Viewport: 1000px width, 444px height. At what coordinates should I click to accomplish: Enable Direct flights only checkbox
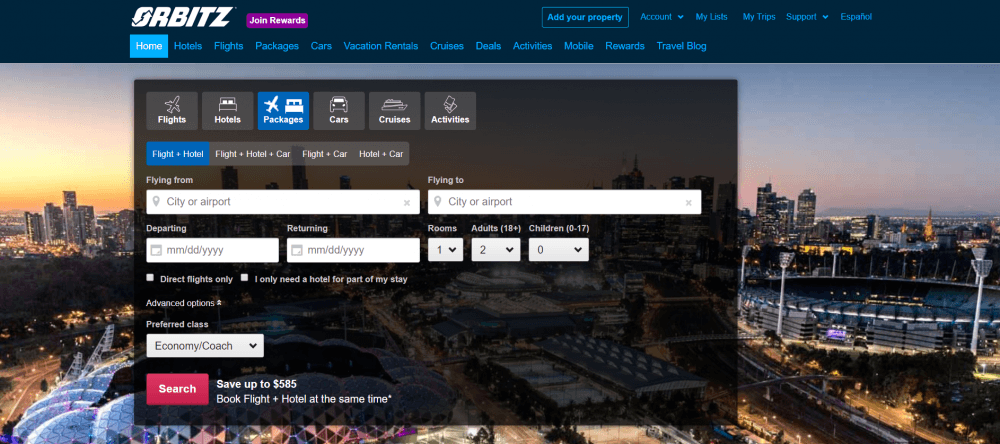click(151, 278)
